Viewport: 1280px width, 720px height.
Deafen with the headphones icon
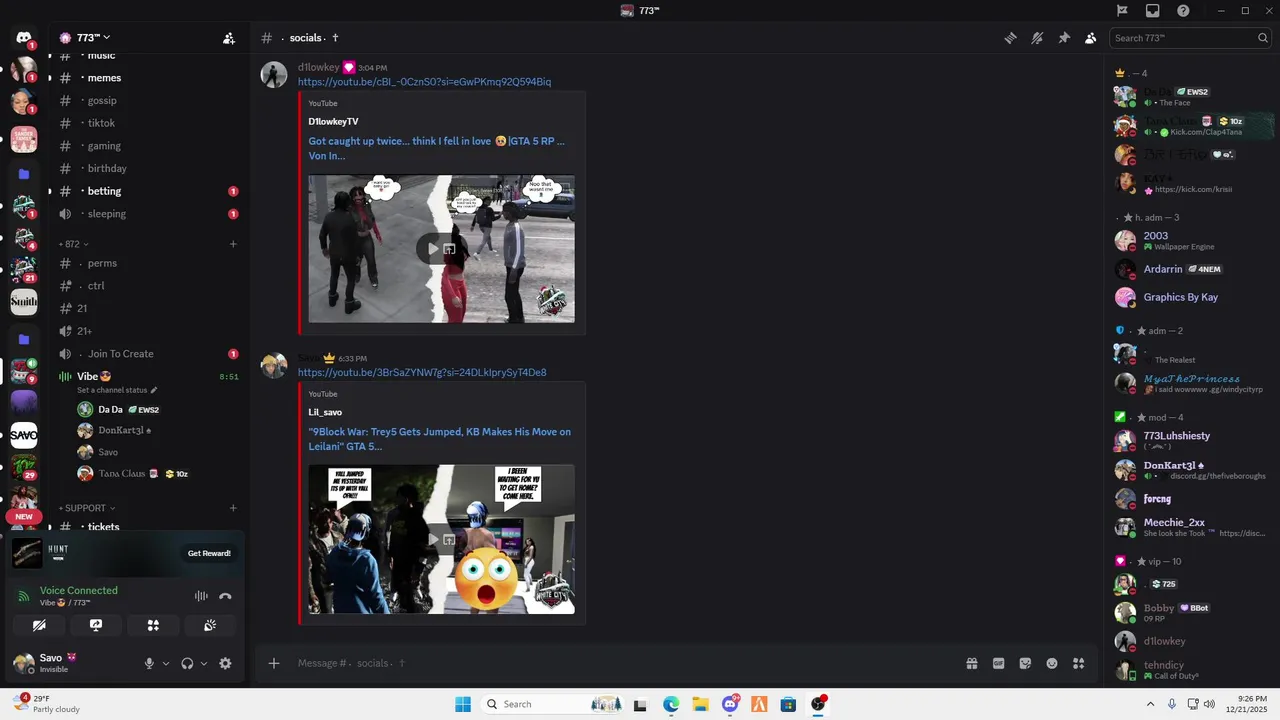point(187,663)
